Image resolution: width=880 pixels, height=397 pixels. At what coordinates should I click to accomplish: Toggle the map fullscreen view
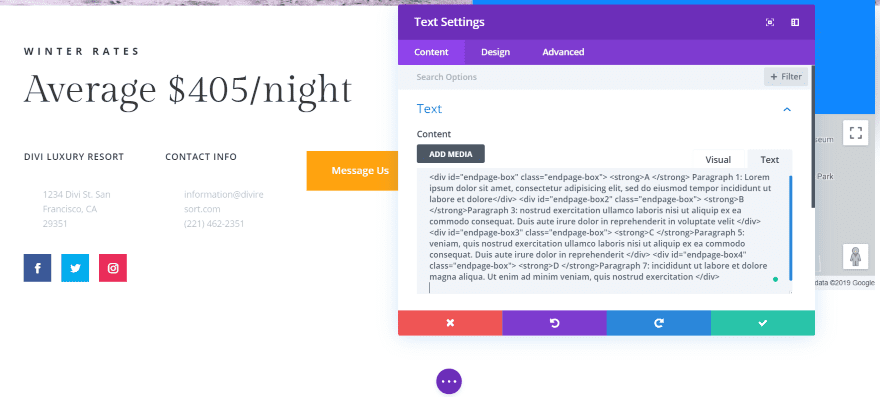click(855, 133)
